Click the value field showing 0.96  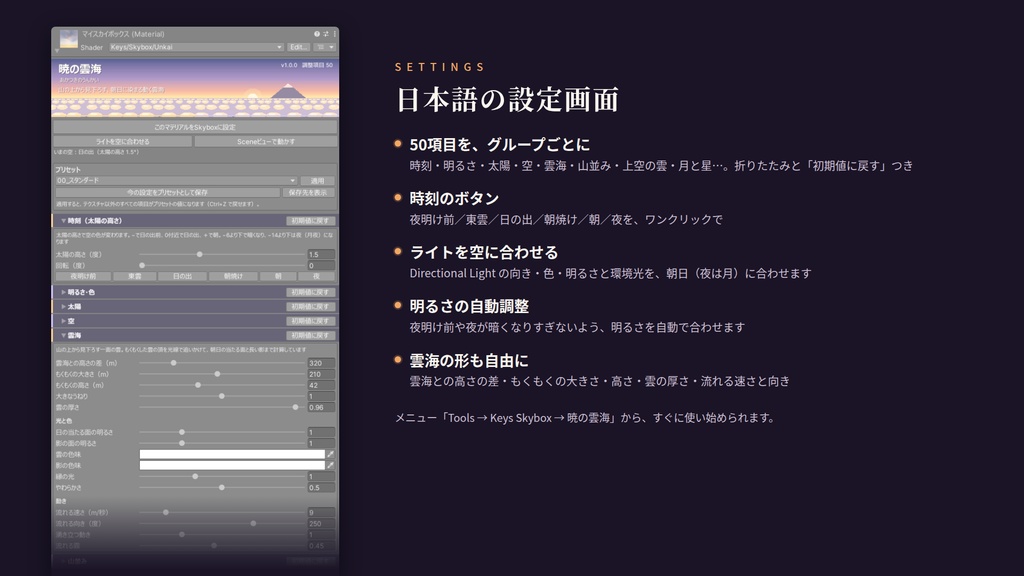coord(321,408)
